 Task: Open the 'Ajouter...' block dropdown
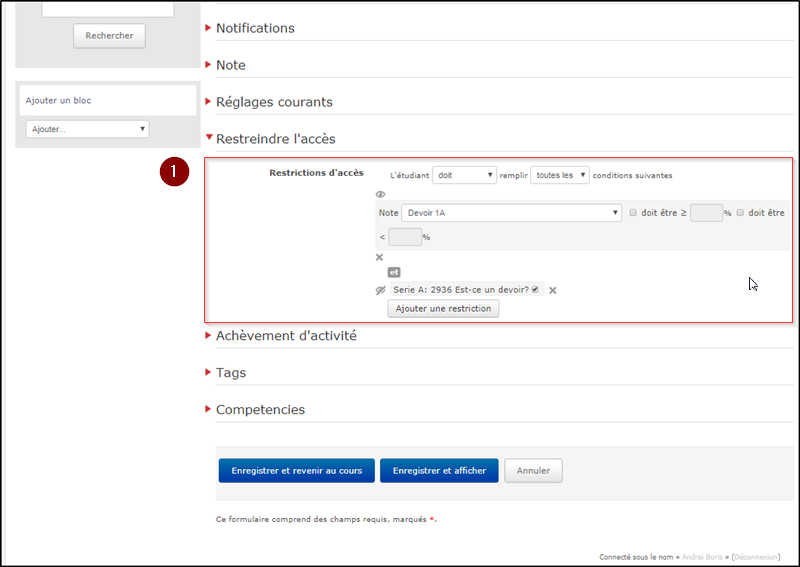coord(87,129)
